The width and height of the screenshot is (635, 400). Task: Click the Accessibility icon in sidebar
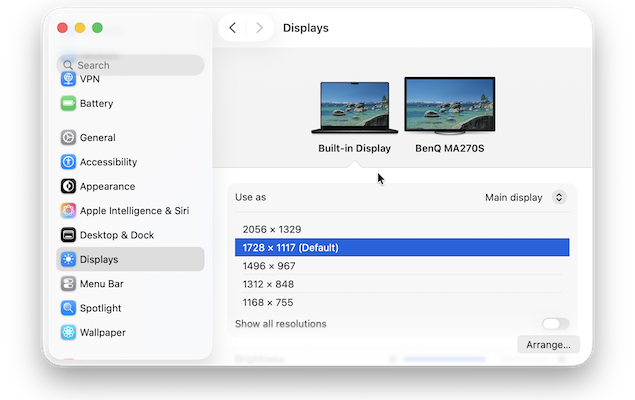(68, 162)
